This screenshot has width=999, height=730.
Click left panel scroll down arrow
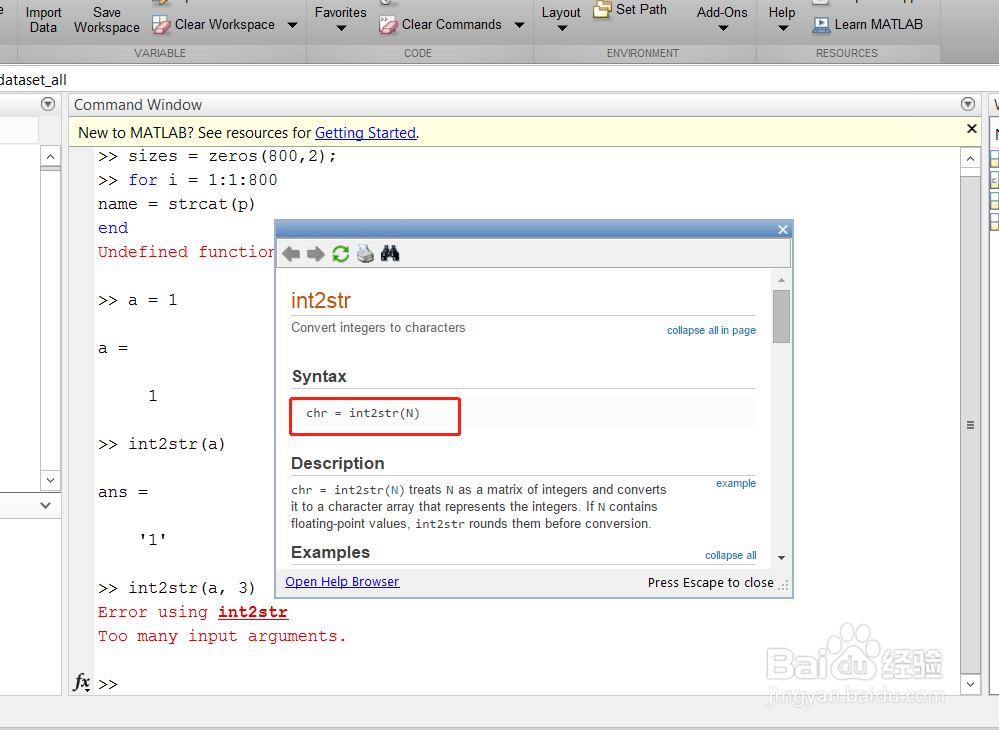[x=50, y=480]
